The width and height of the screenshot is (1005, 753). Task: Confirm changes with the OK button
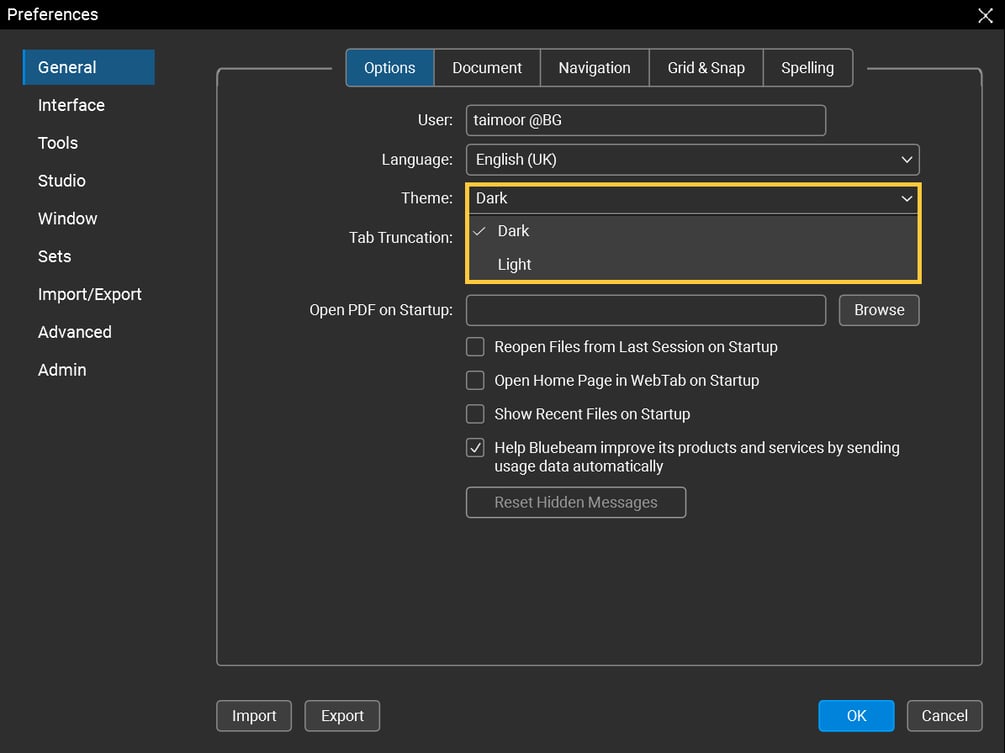856,715
